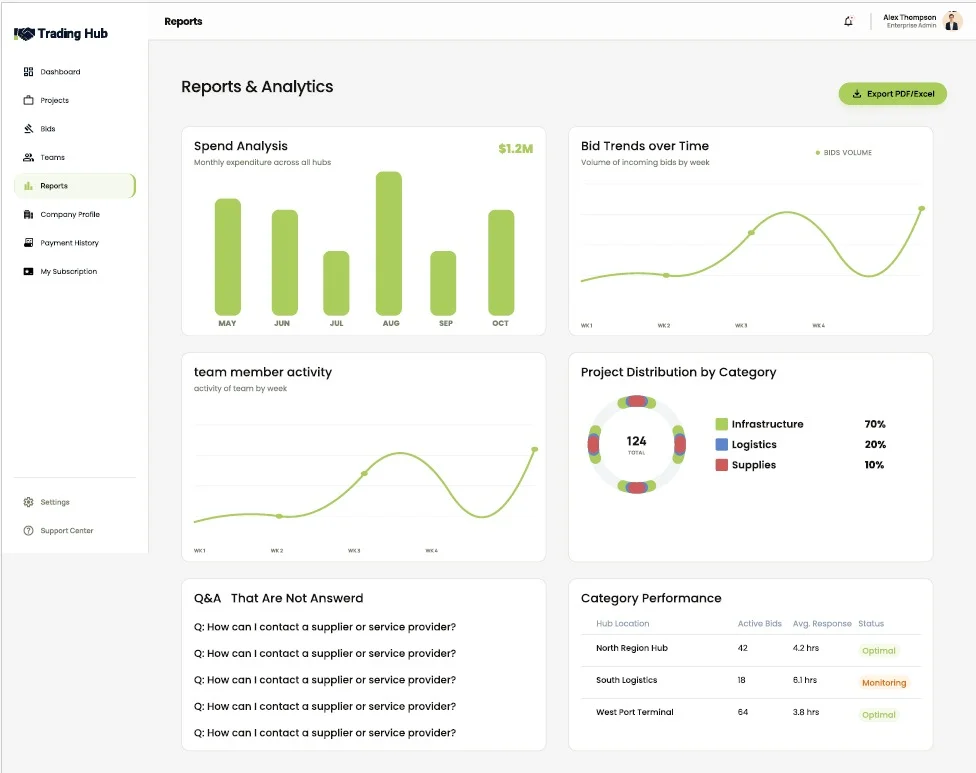Click the Payment History icon
Viewport: 976px width, 773px height.
coord(28,243)
